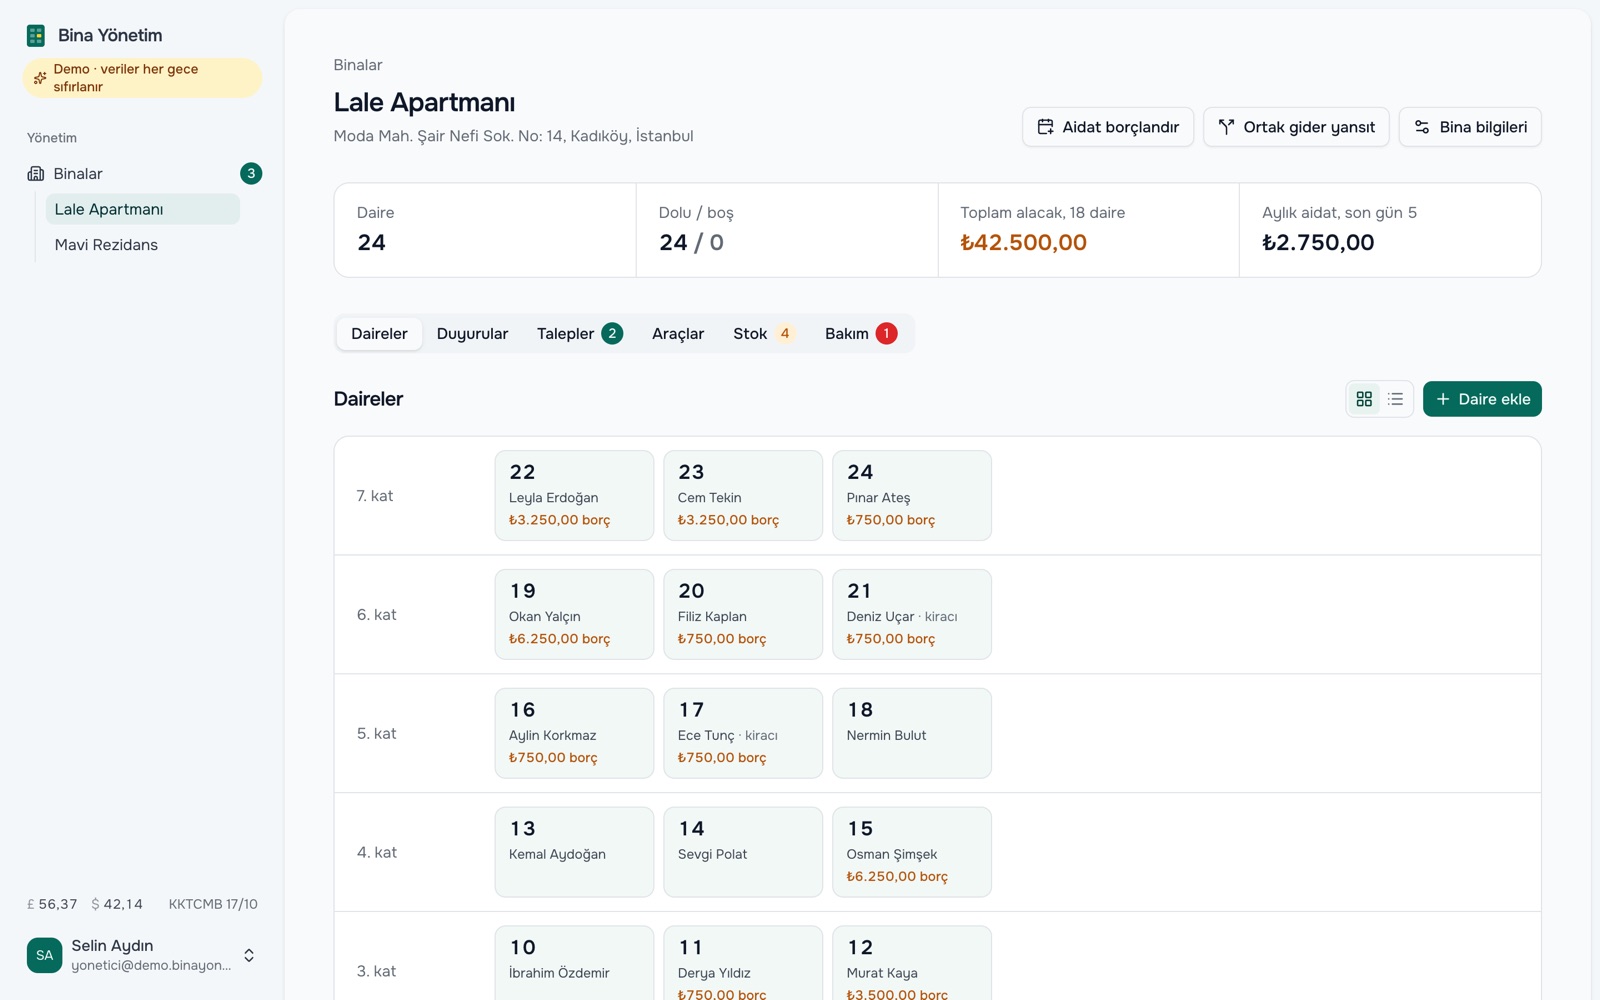Open apartment 18 Nermin Bulut card
This screenshot has height=1000, width=1600.
[912, 733]
